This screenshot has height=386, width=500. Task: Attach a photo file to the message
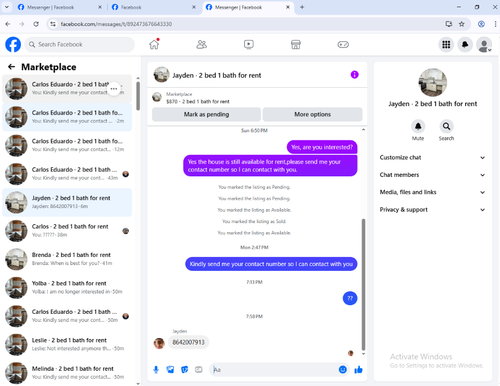pos(170,370)
